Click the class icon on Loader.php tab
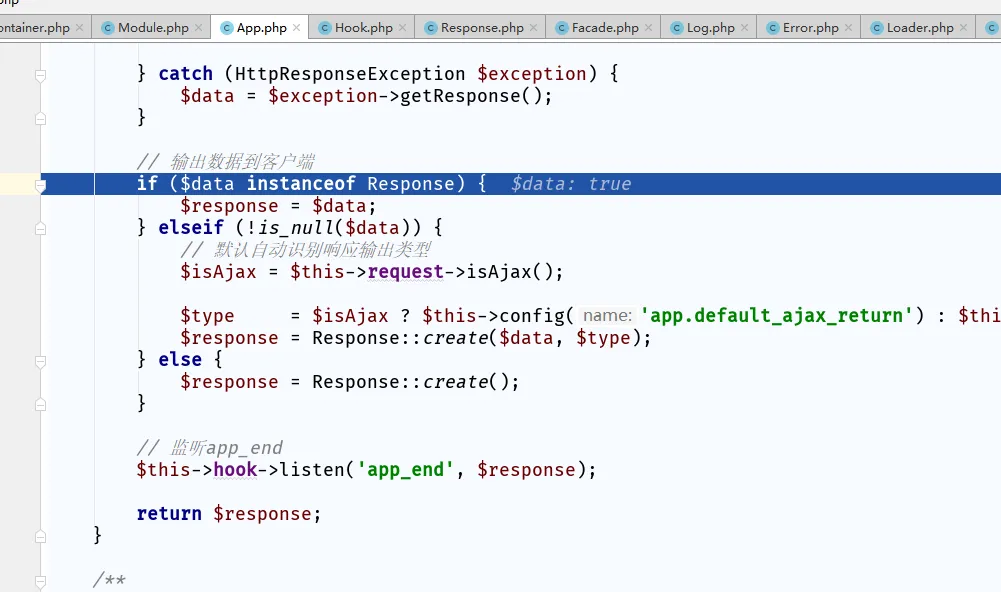The height and width of the screenshot is (592, 1001). coord(876,28)
